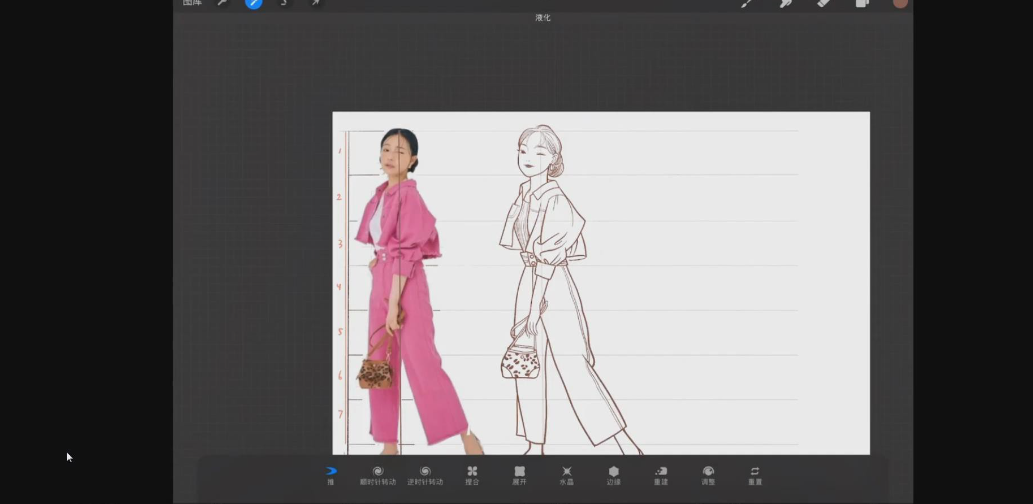Select Twirl Right (顺时针转动) liquify mode
The image size is (1033, 504).
377,476
